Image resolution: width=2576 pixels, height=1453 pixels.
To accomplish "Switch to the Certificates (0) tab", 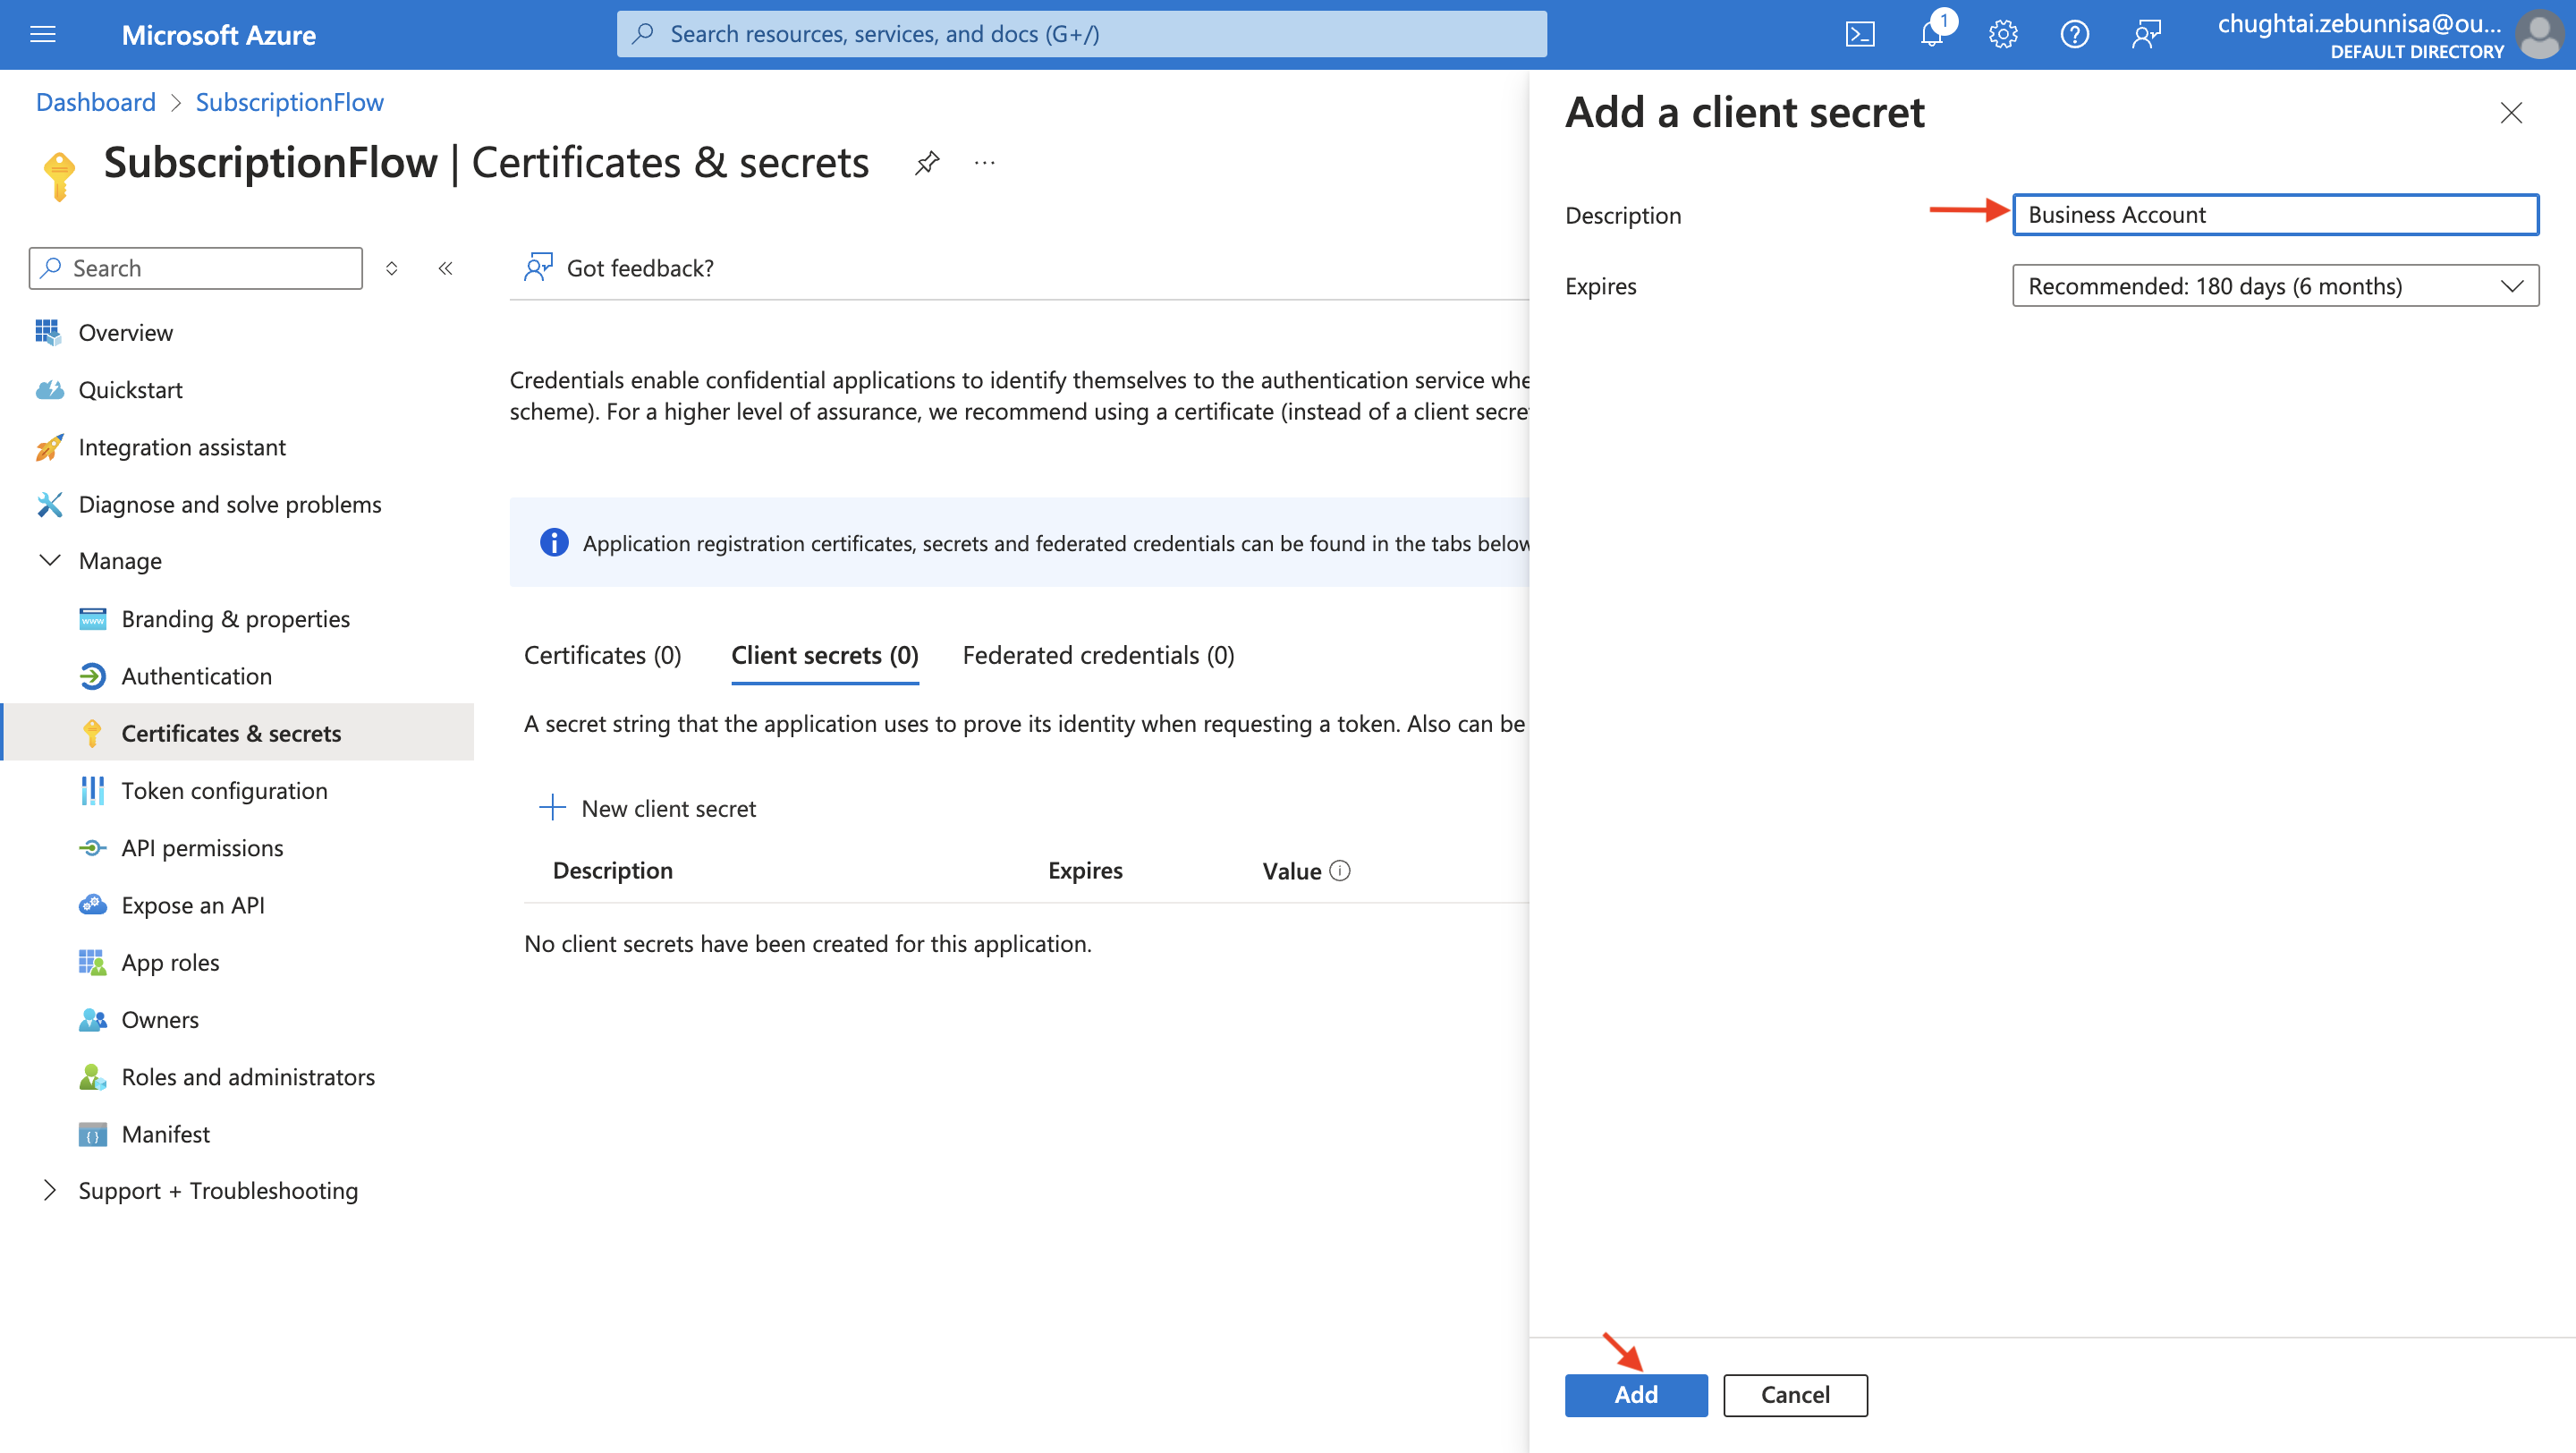I will tap(602, 656).
